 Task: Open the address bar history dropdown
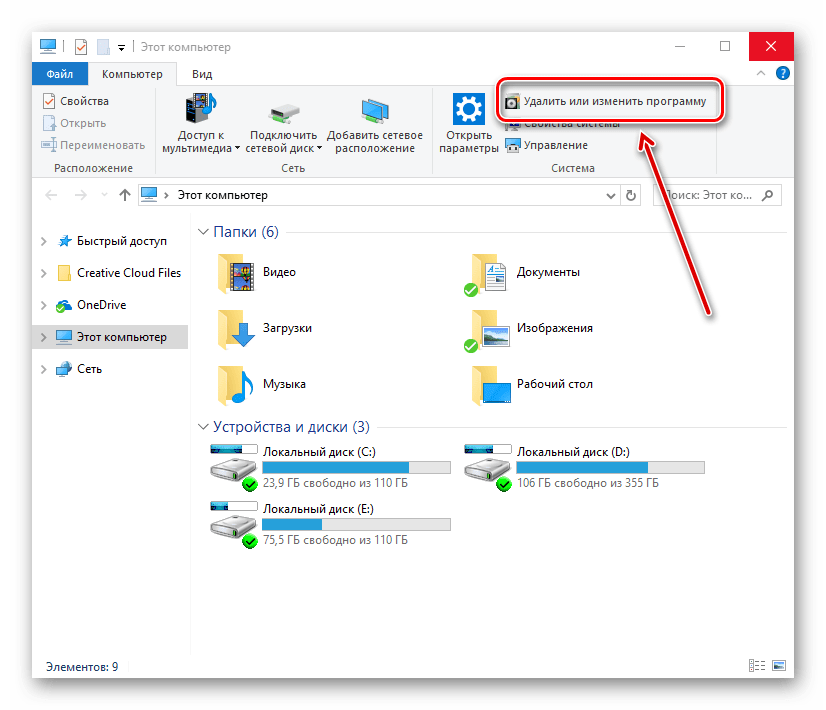(611, 196)
